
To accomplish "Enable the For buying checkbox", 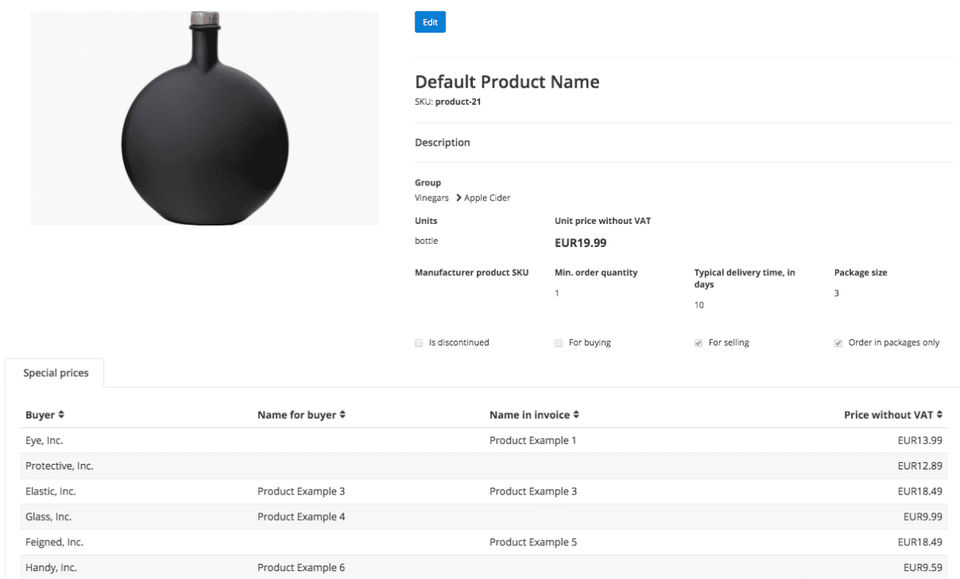I will 559,343.
